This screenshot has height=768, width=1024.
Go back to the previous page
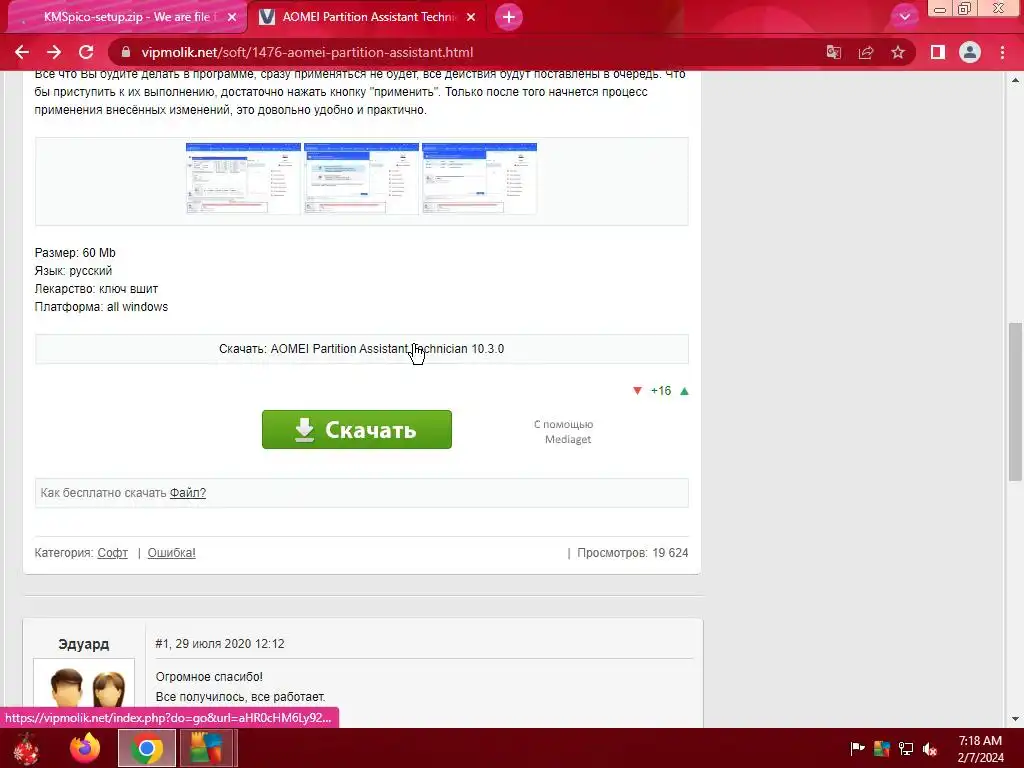[x=22, y=52]
